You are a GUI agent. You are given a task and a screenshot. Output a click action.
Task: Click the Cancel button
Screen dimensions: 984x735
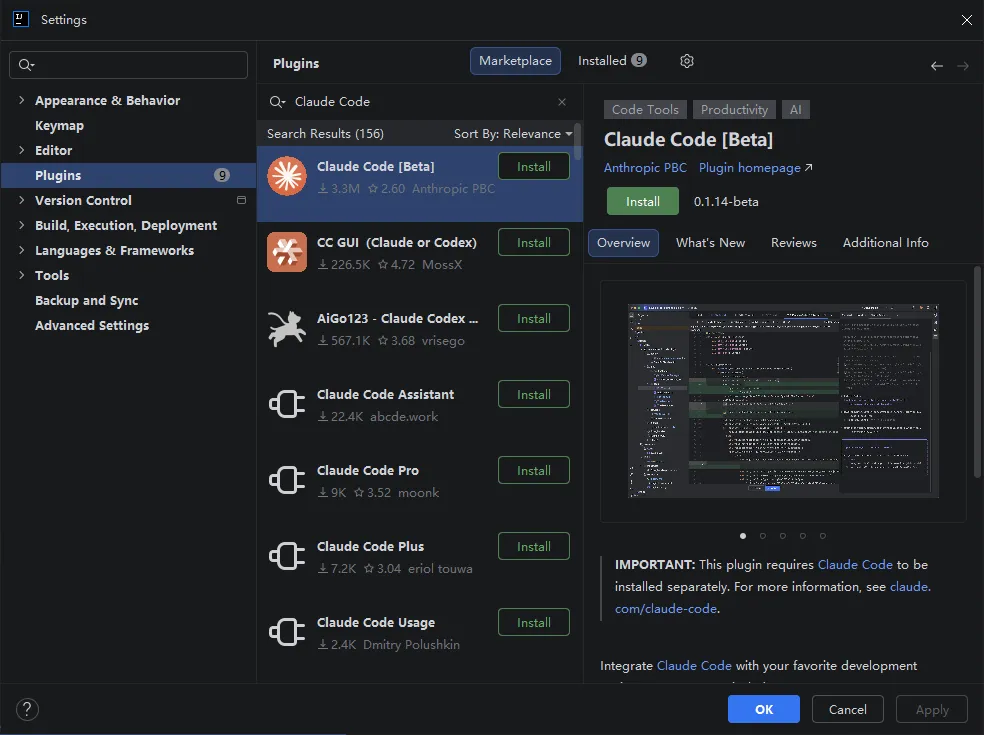848,709
